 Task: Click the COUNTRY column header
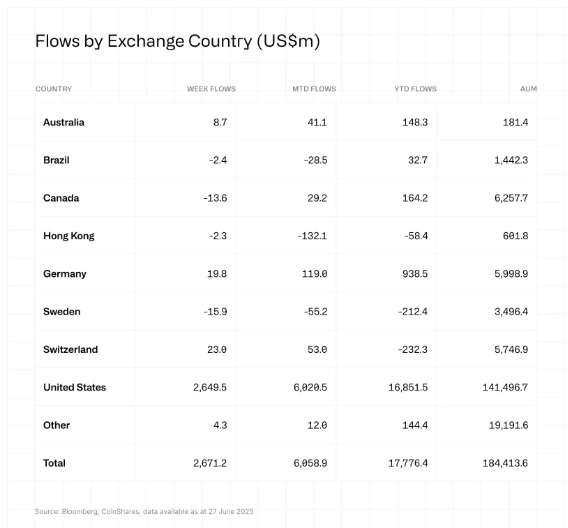point(53,89)
